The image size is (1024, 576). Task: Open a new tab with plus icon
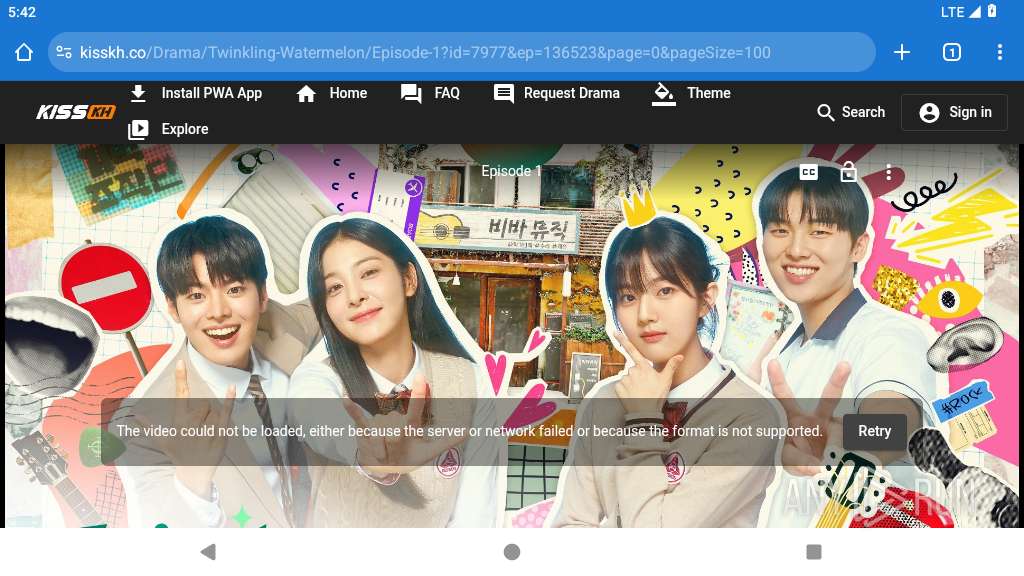tap(902, 52)
